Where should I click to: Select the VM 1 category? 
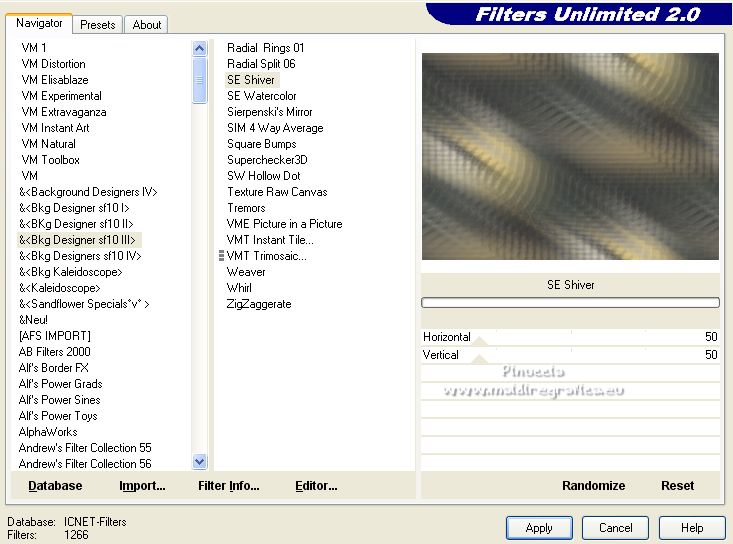pyautogui.click(x=34, y=48)
